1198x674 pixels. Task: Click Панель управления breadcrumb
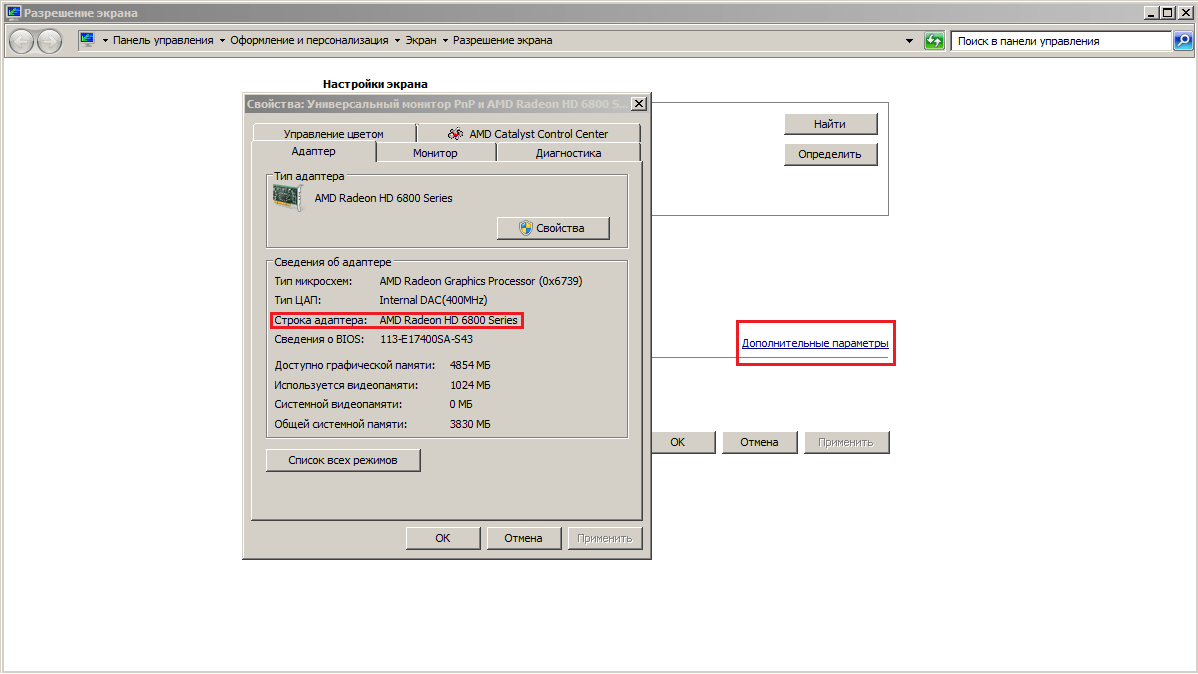click(x=164, y=41)
